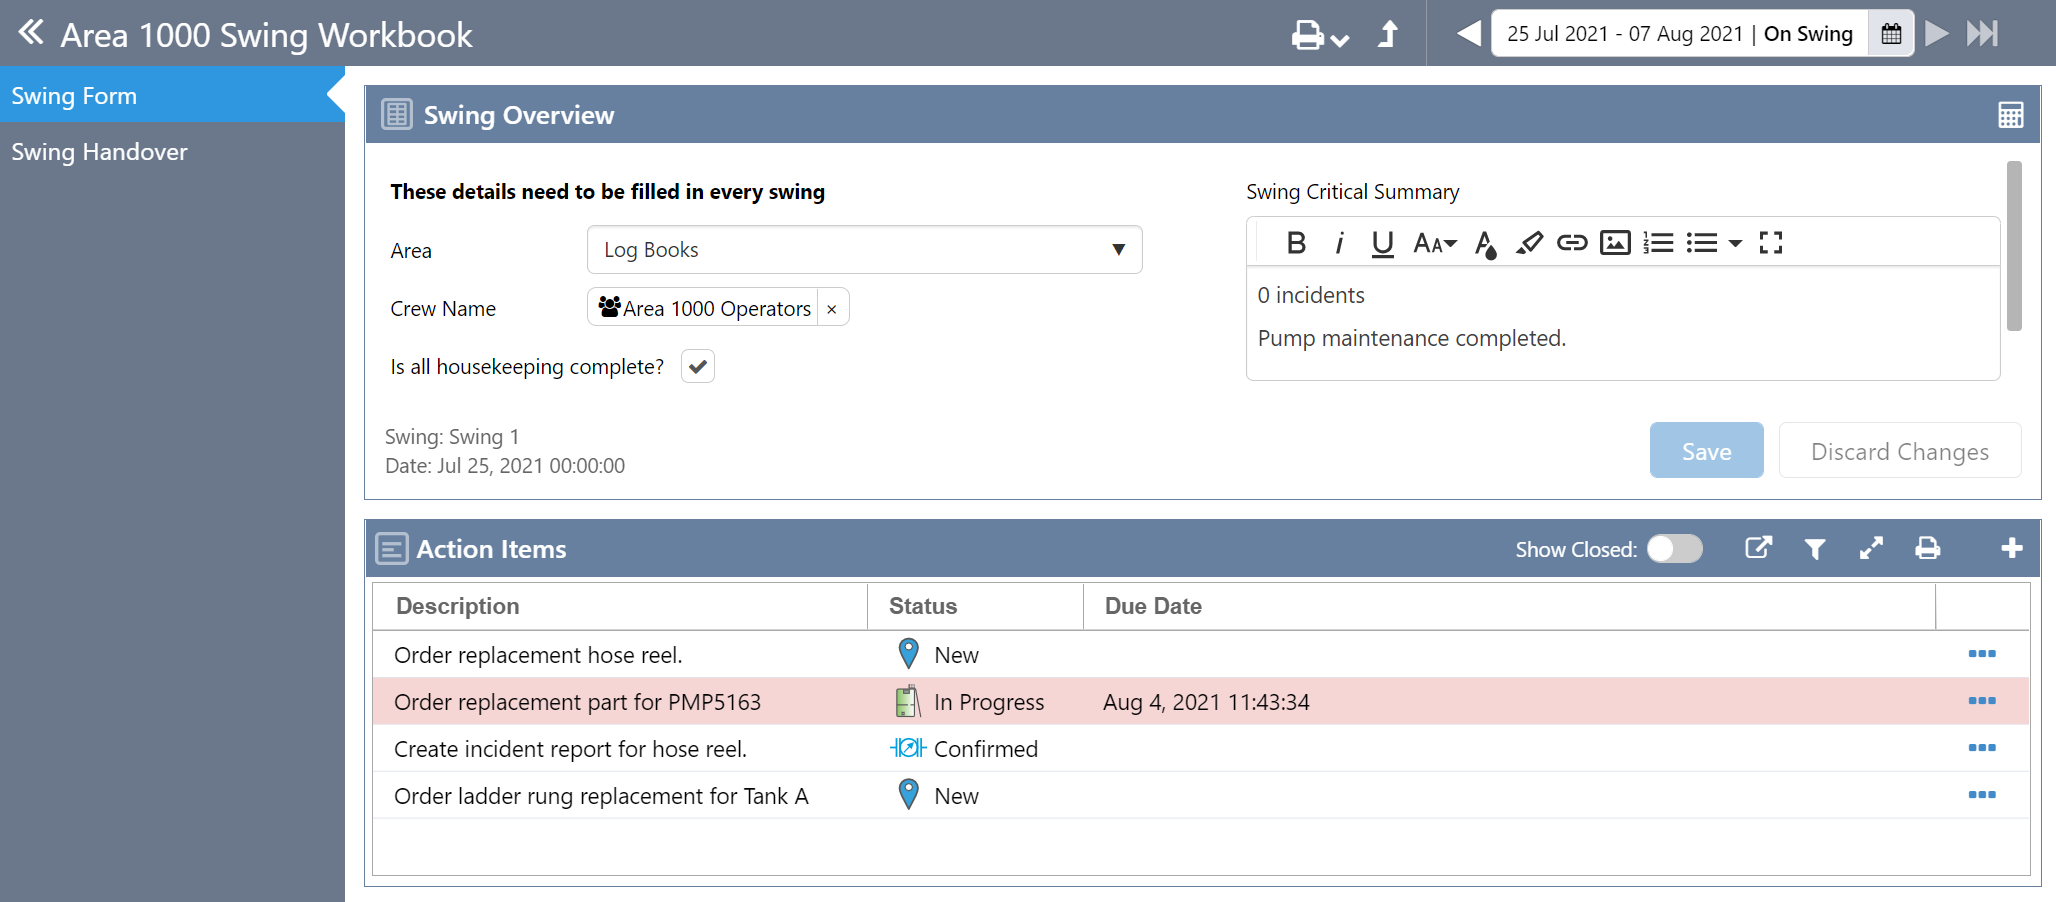Open the print options in the header

[x=1319, y=35]
